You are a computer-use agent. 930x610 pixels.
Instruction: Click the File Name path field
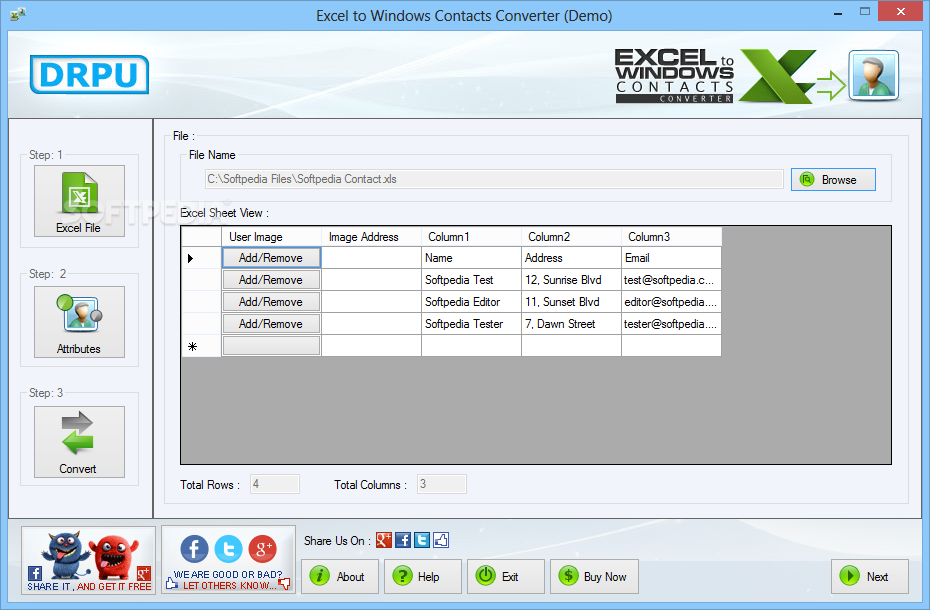pos(494,179)
